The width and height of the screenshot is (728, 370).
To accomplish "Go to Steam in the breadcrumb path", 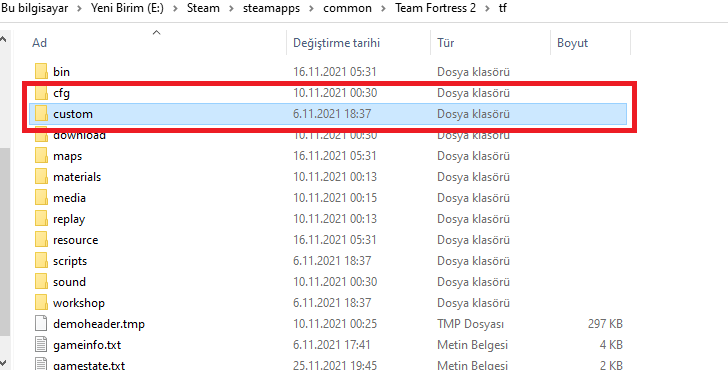I will click(x=203, y=8).
